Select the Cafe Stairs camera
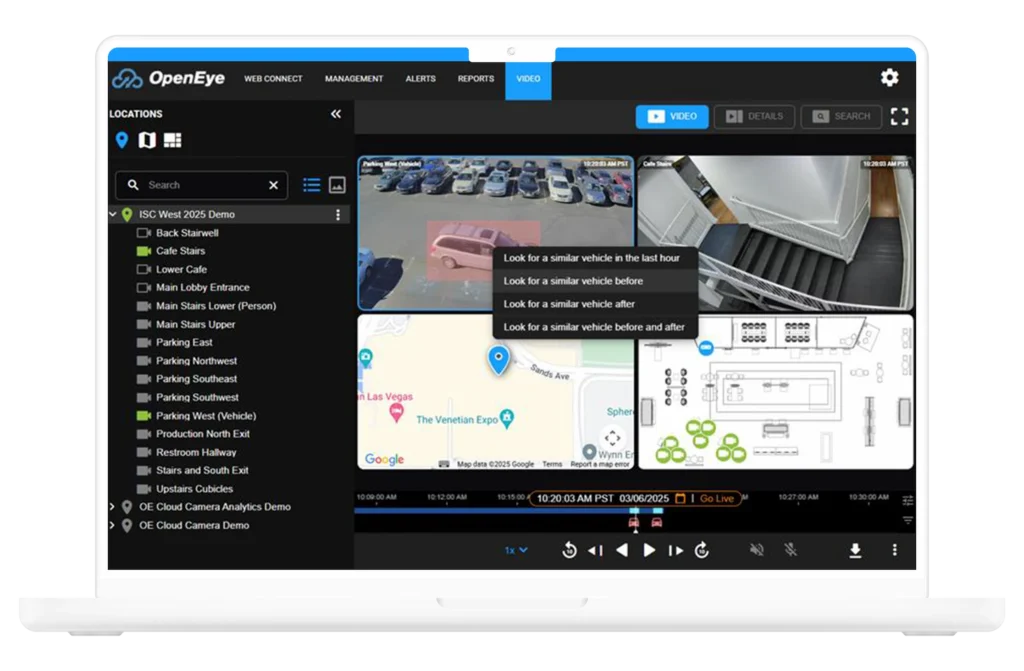Viewport: 1024px width, 671px height. pos(180,251)
